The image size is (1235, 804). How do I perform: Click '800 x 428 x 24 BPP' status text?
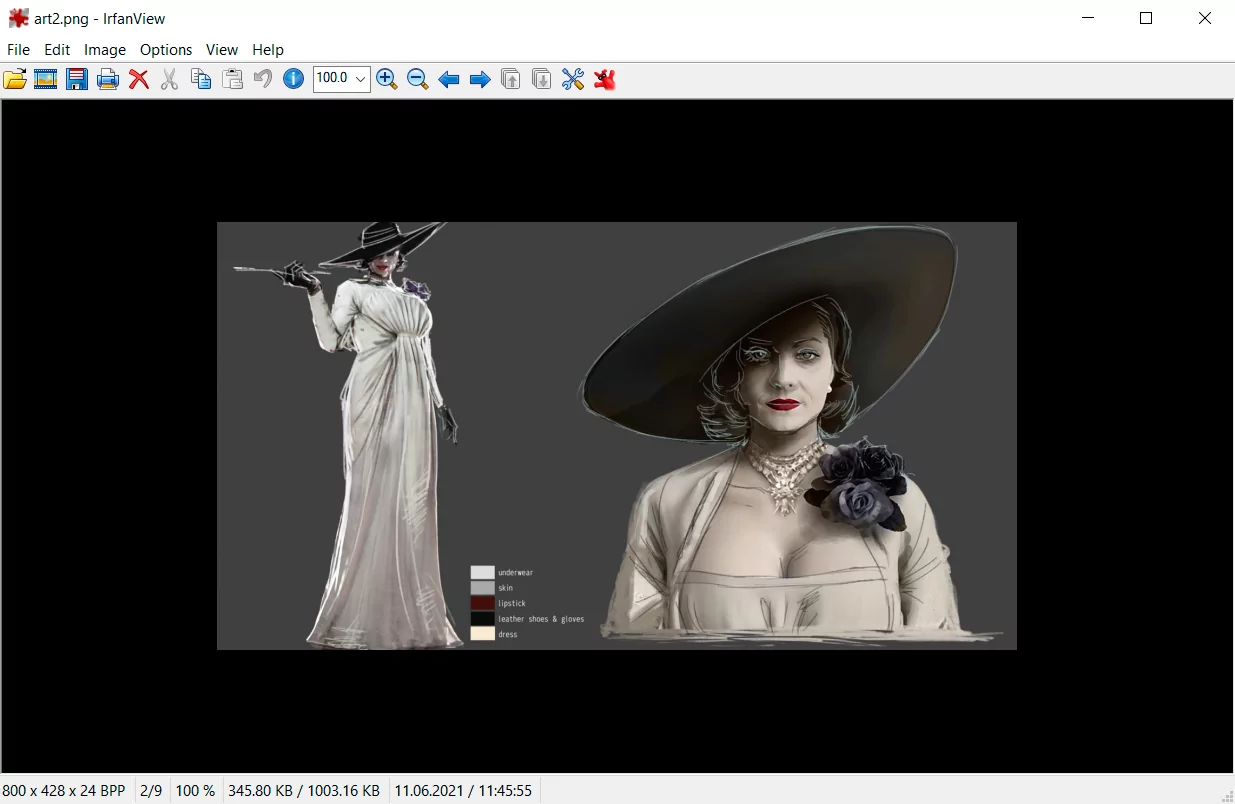[64, 790]
